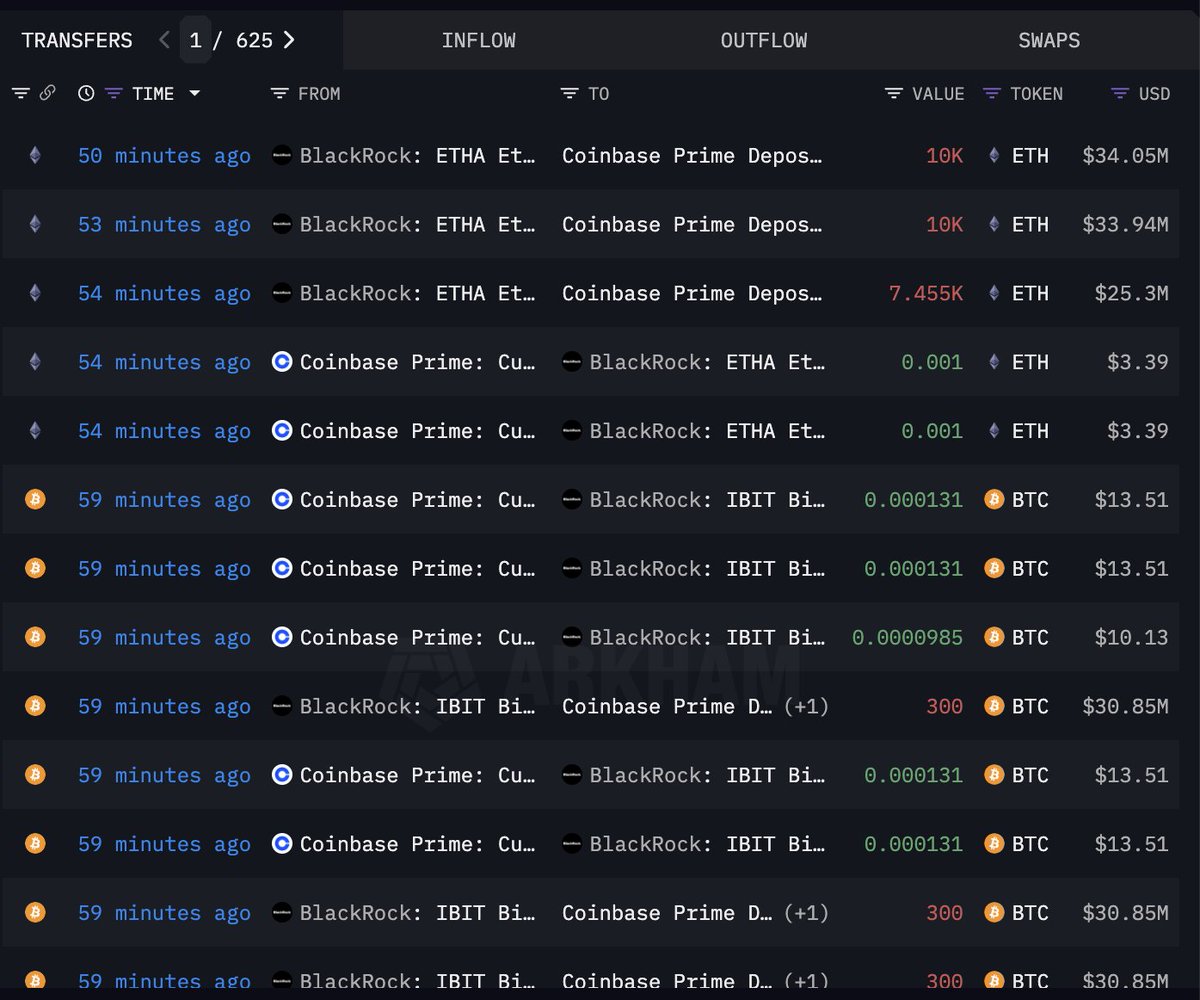Switch to the OUTFLOW tab
This screenshot has height=1000, width=1200.
pyautogui.click(x=764, y=40)
